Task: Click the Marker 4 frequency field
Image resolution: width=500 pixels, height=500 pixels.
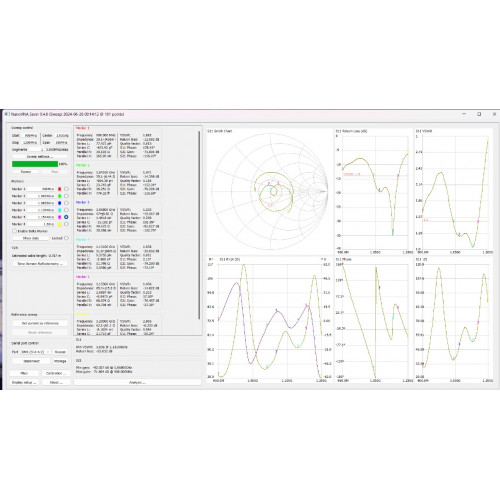Action: 41,210
